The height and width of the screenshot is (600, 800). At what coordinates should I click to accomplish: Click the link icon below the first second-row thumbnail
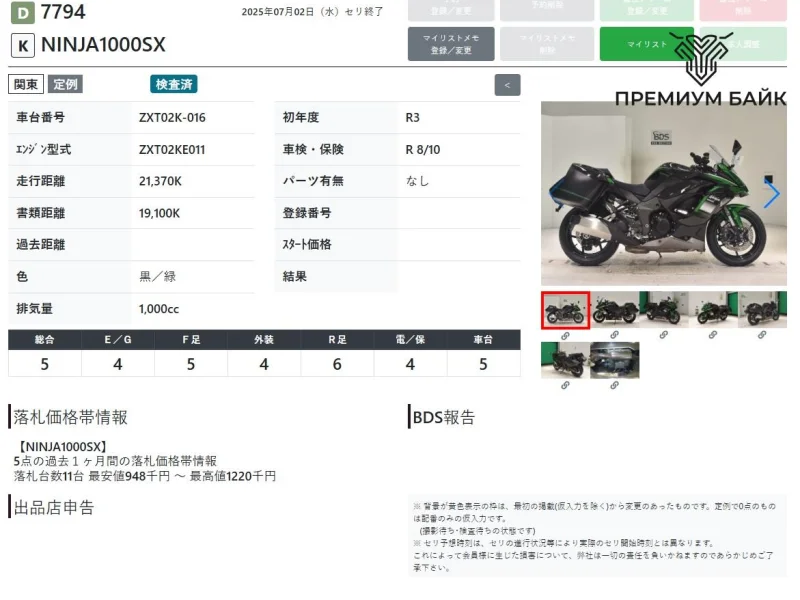click(565, 386)
